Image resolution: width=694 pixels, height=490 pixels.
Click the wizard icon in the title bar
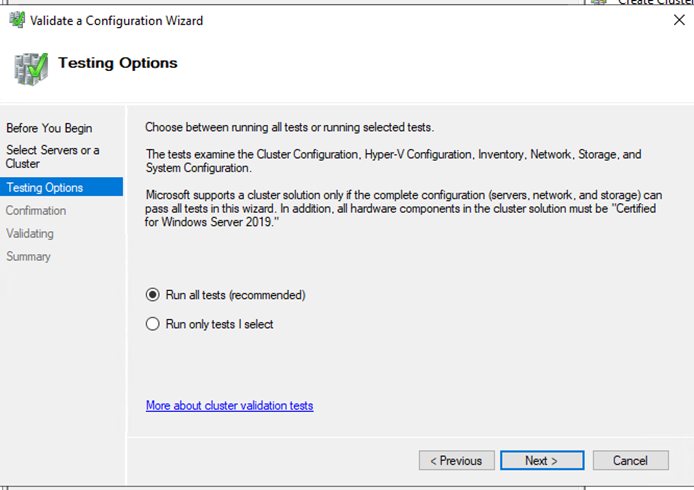(x=17, y=20)
